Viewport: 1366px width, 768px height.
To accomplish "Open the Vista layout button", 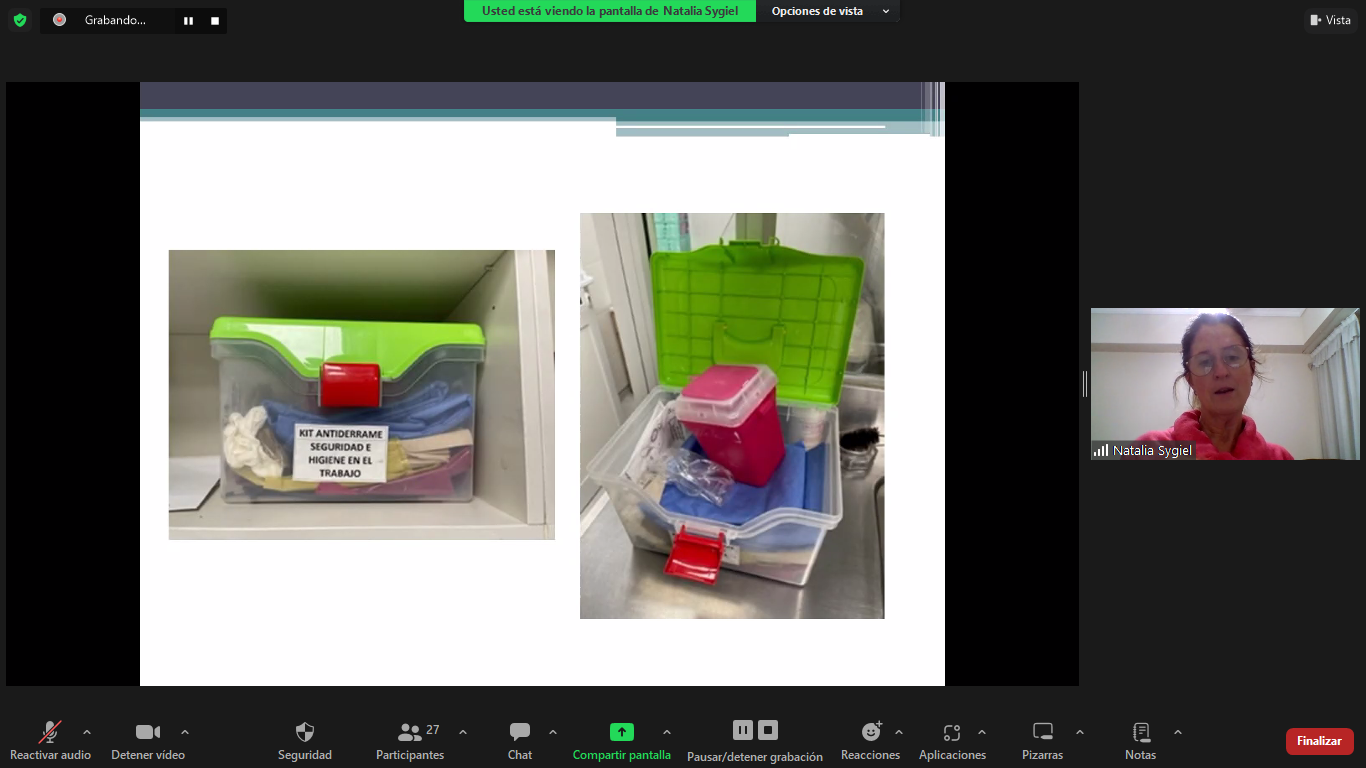I will tap(1330, 20).
